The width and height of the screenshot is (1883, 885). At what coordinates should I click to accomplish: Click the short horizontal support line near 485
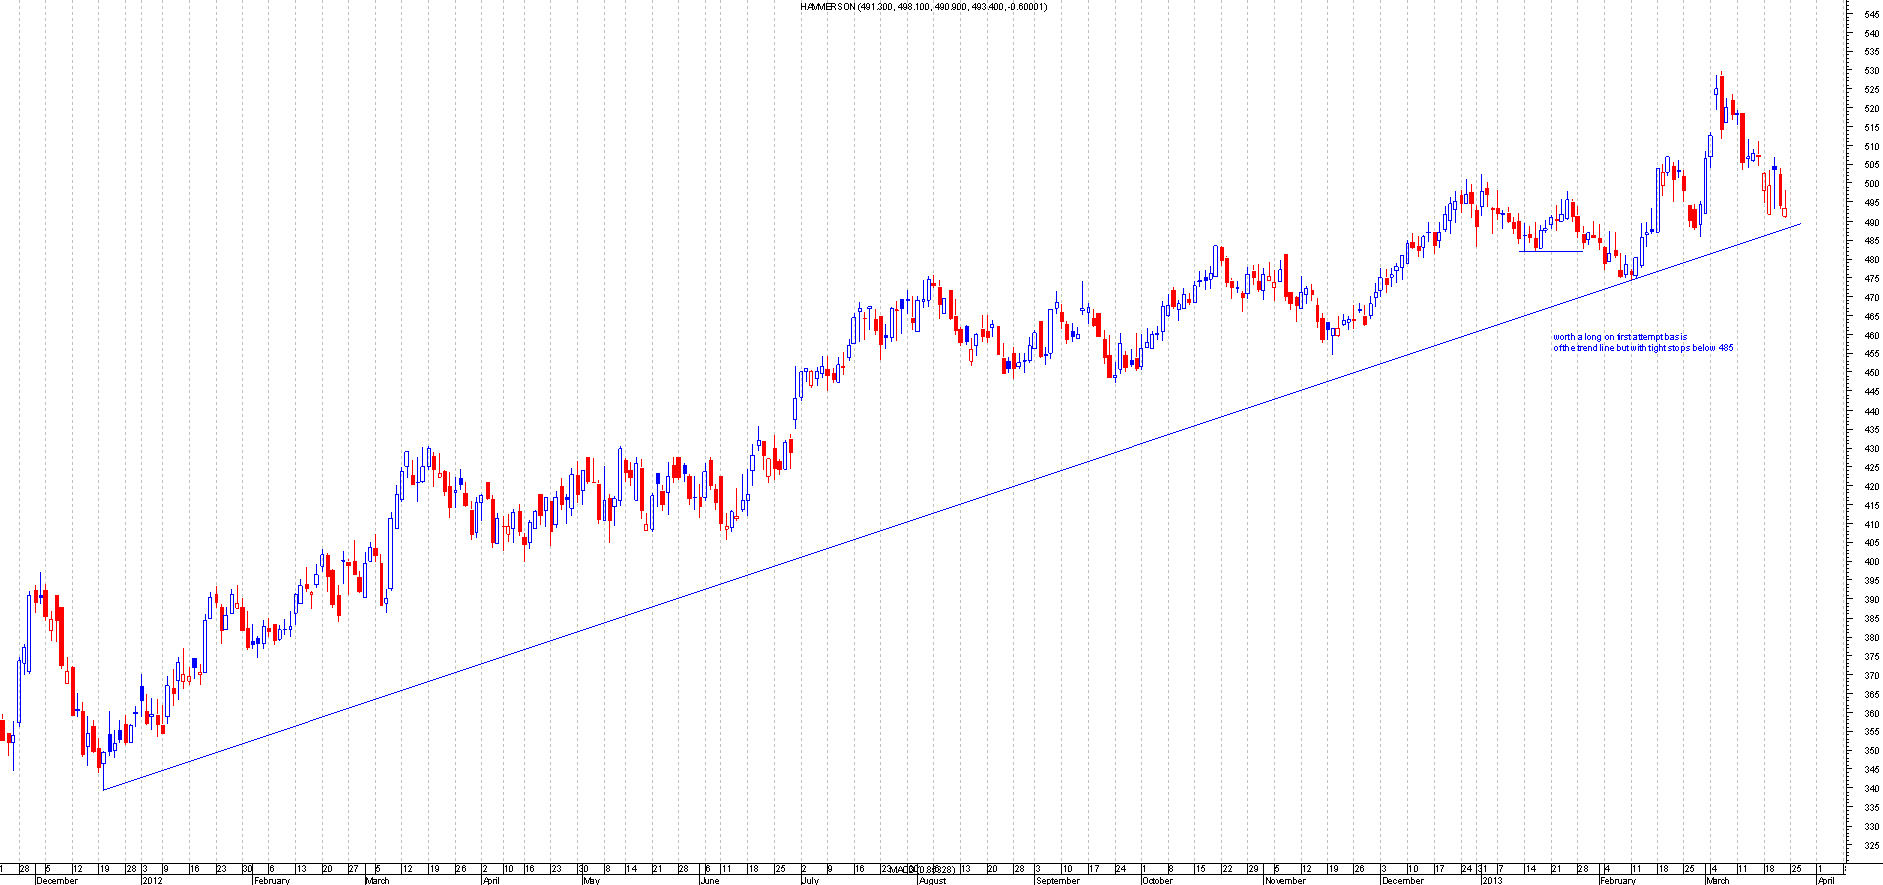tap(1550, 251)
